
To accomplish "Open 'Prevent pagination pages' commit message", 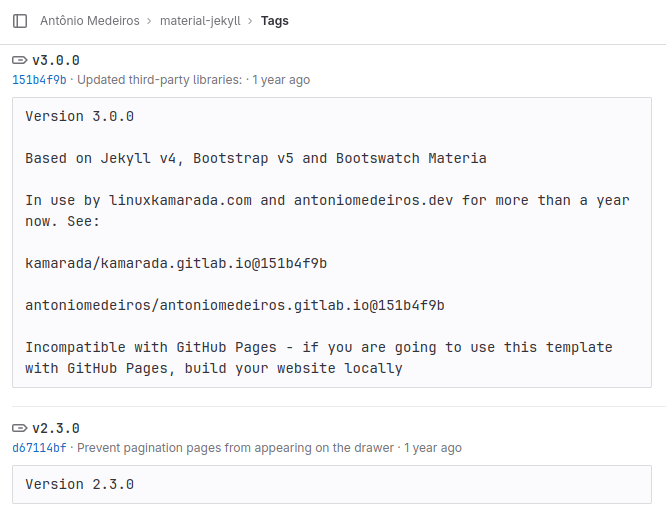I will 235,448.
